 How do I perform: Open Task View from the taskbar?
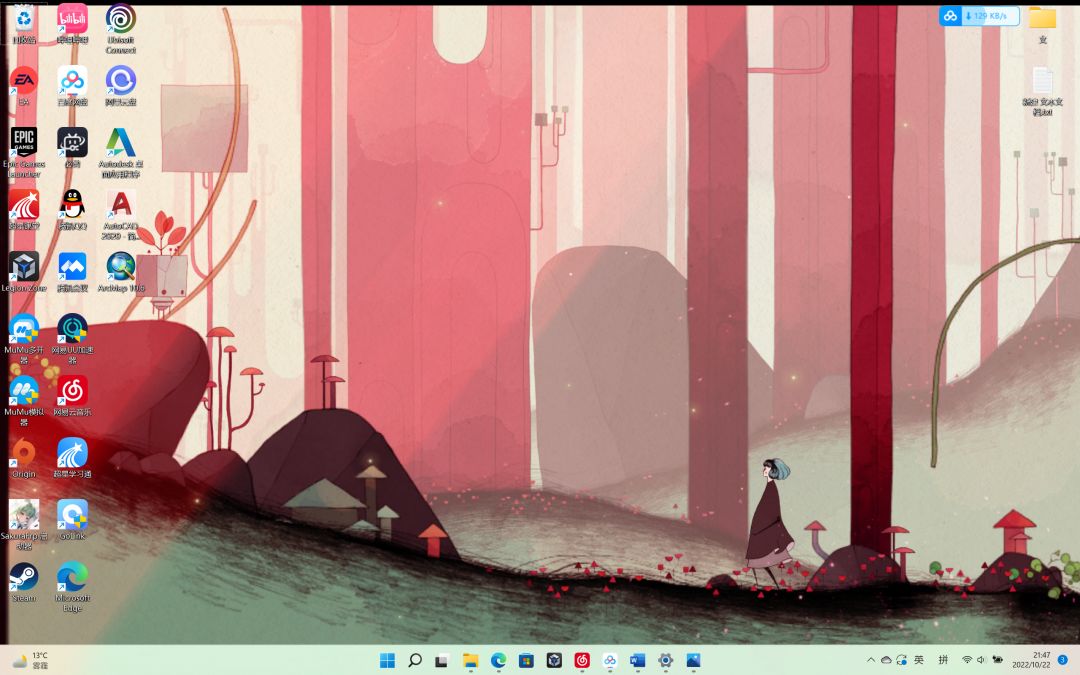(442, 661)
